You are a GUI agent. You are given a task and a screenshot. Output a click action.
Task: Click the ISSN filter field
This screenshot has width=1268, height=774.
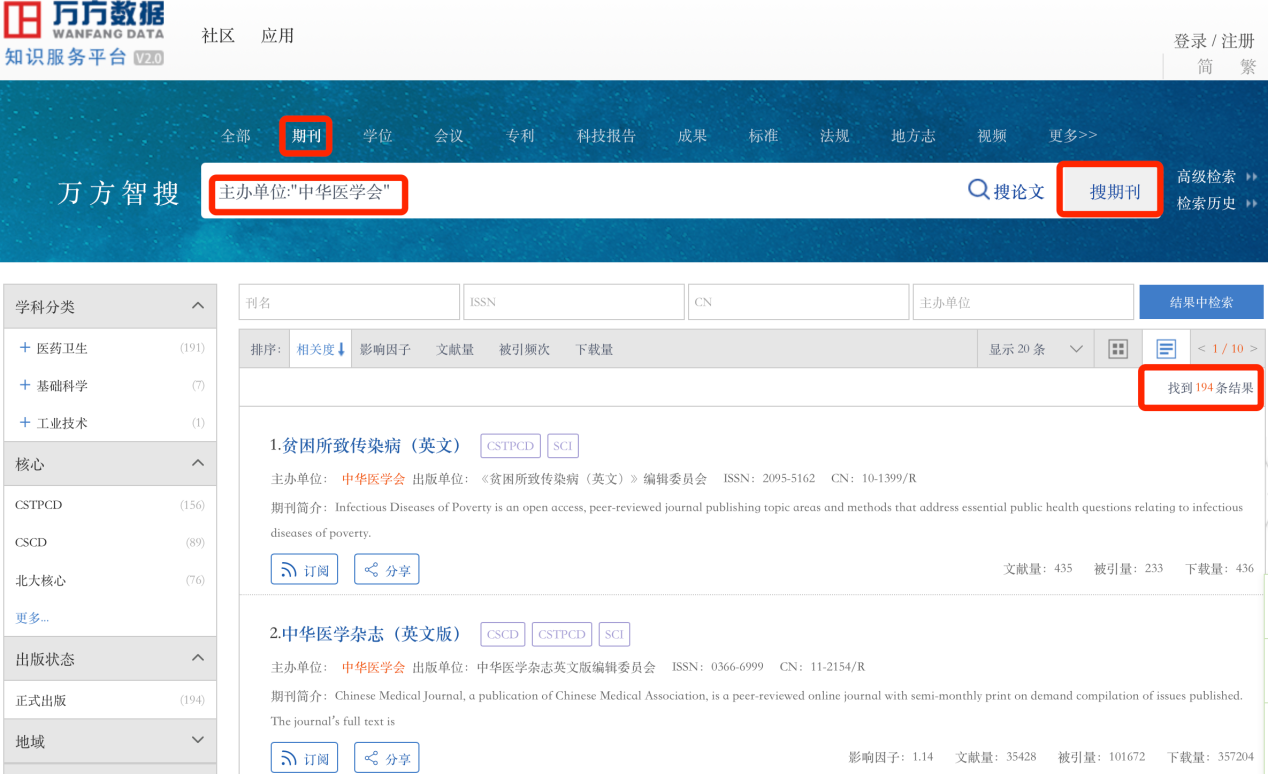(574, 302)
